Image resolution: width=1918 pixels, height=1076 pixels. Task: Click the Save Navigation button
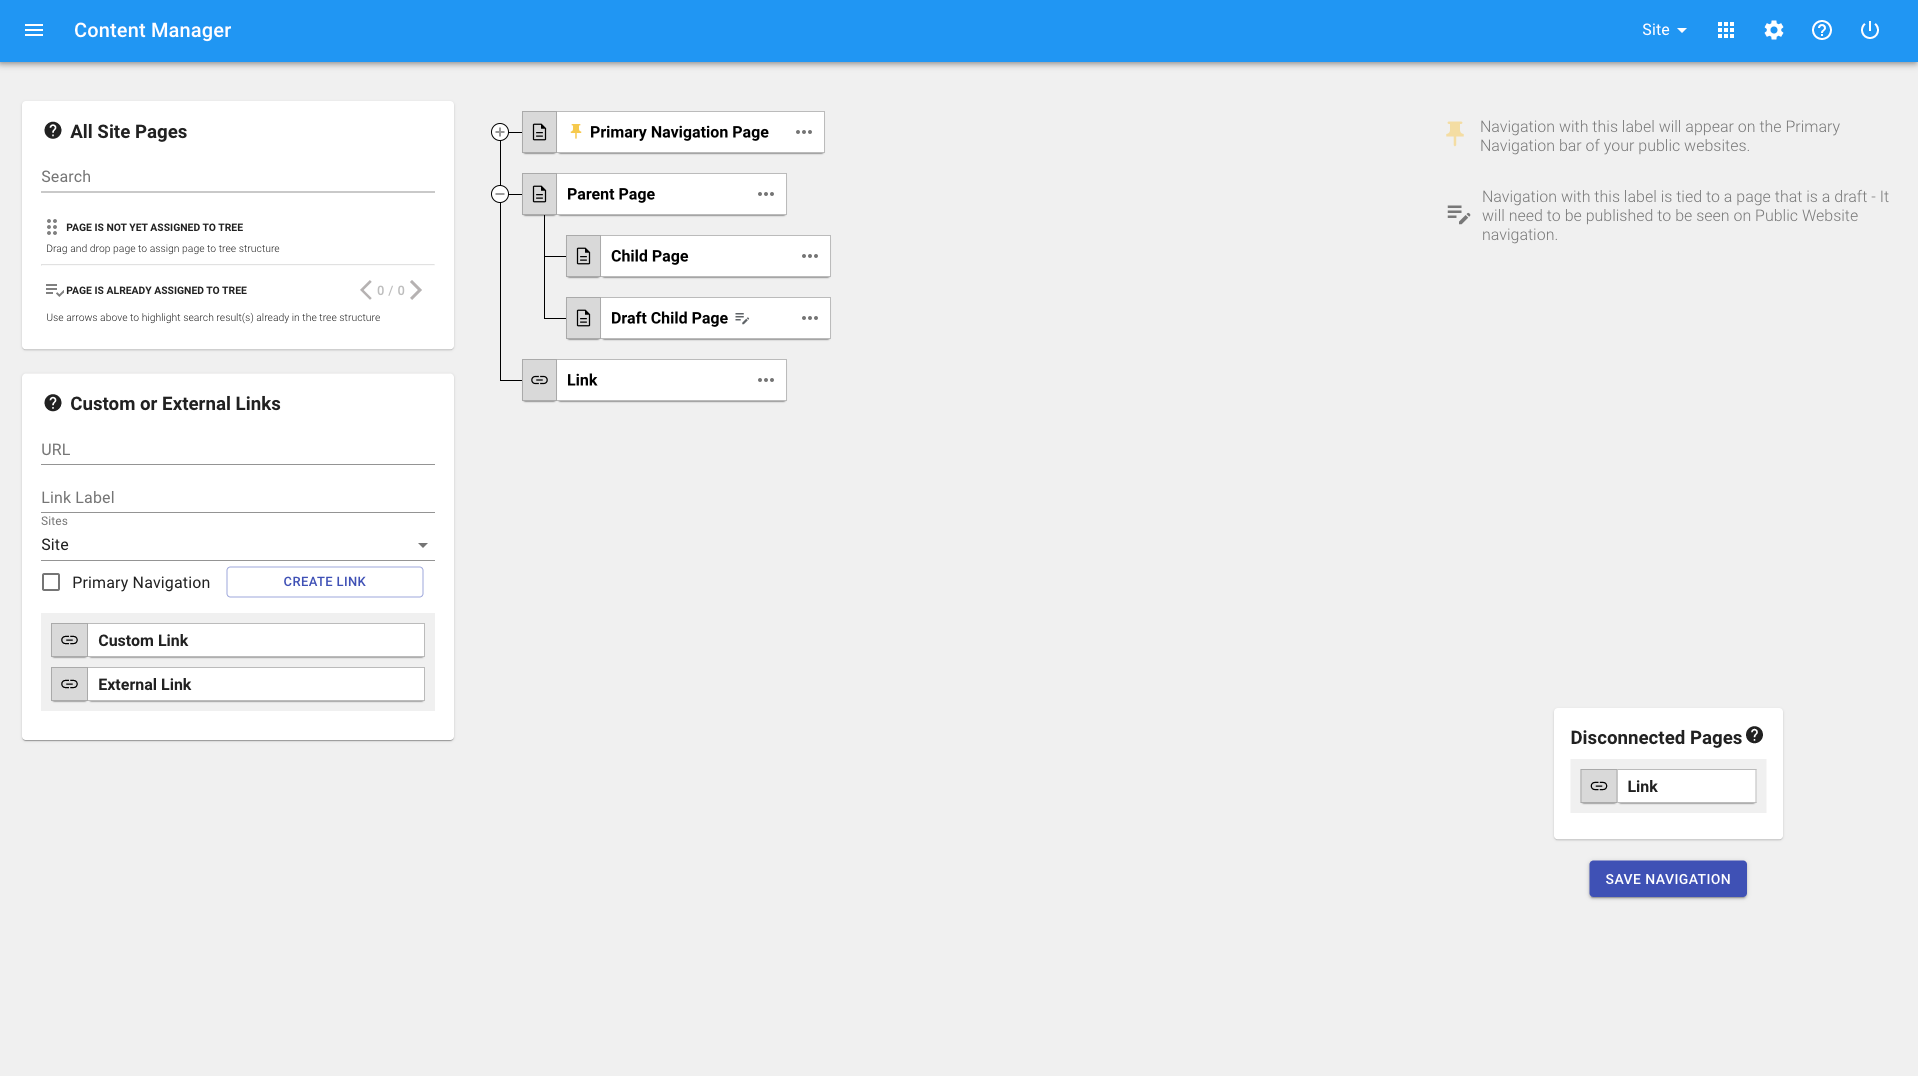pyautogui.click(x=1668, y=879)
